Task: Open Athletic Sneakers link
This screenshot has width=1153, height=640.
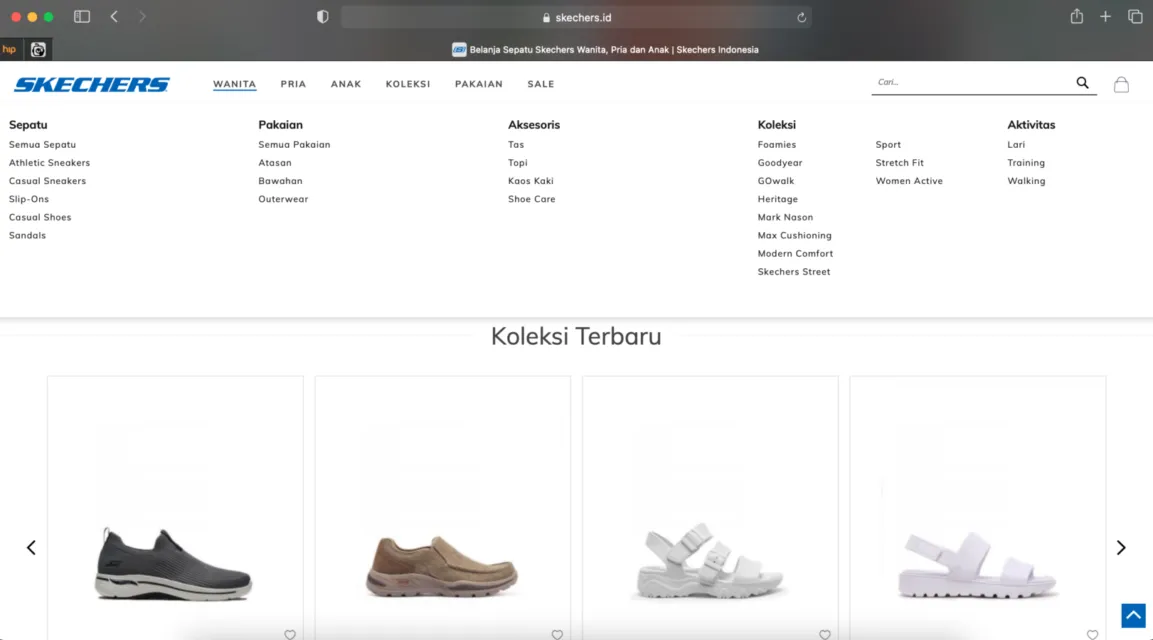Action: click(49, 163)
